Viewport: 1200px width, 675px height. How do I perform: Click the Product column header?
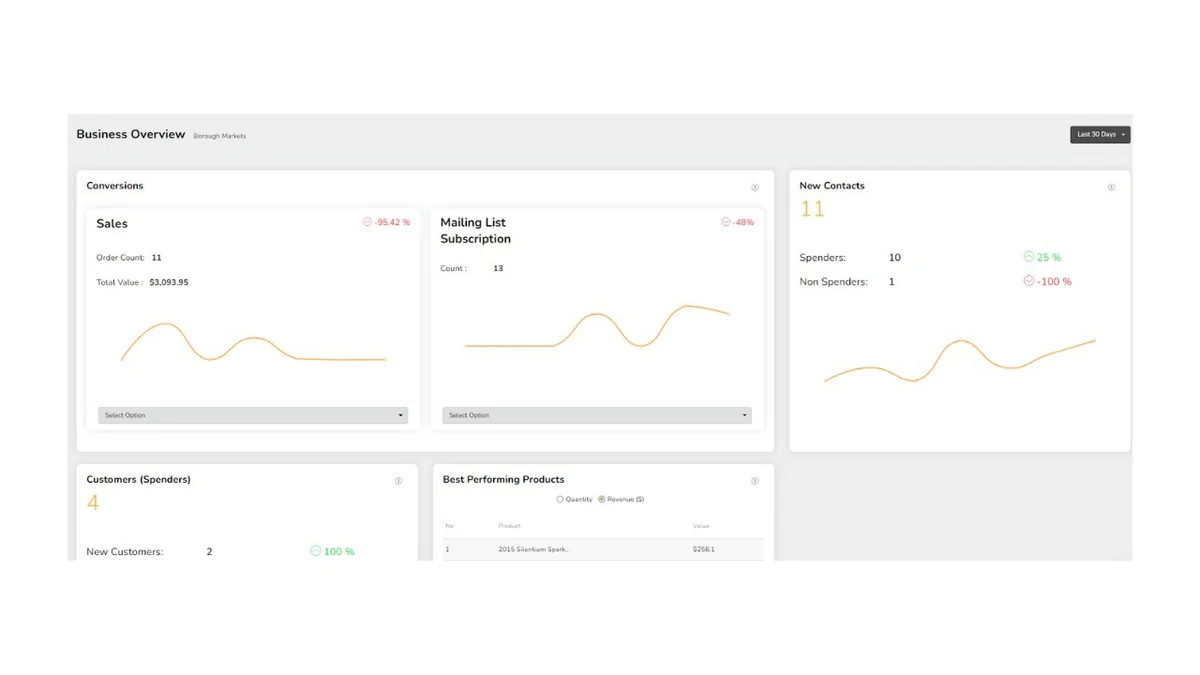[x=510, y=526]
